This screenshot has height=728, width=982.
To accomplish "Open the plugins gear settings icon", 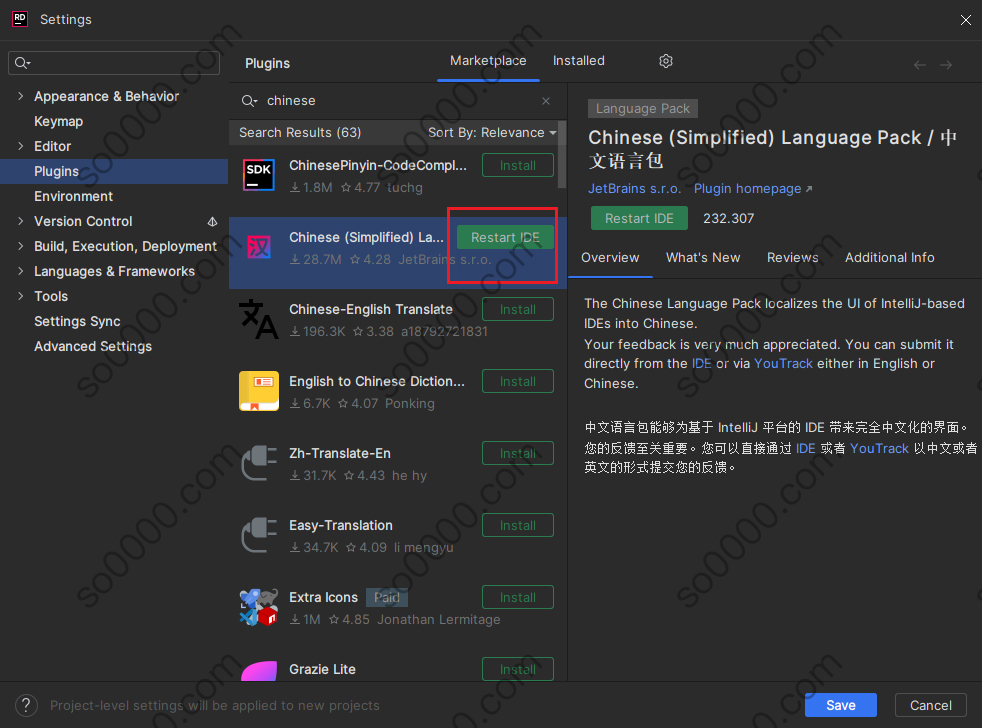I will tap(666, 61).
